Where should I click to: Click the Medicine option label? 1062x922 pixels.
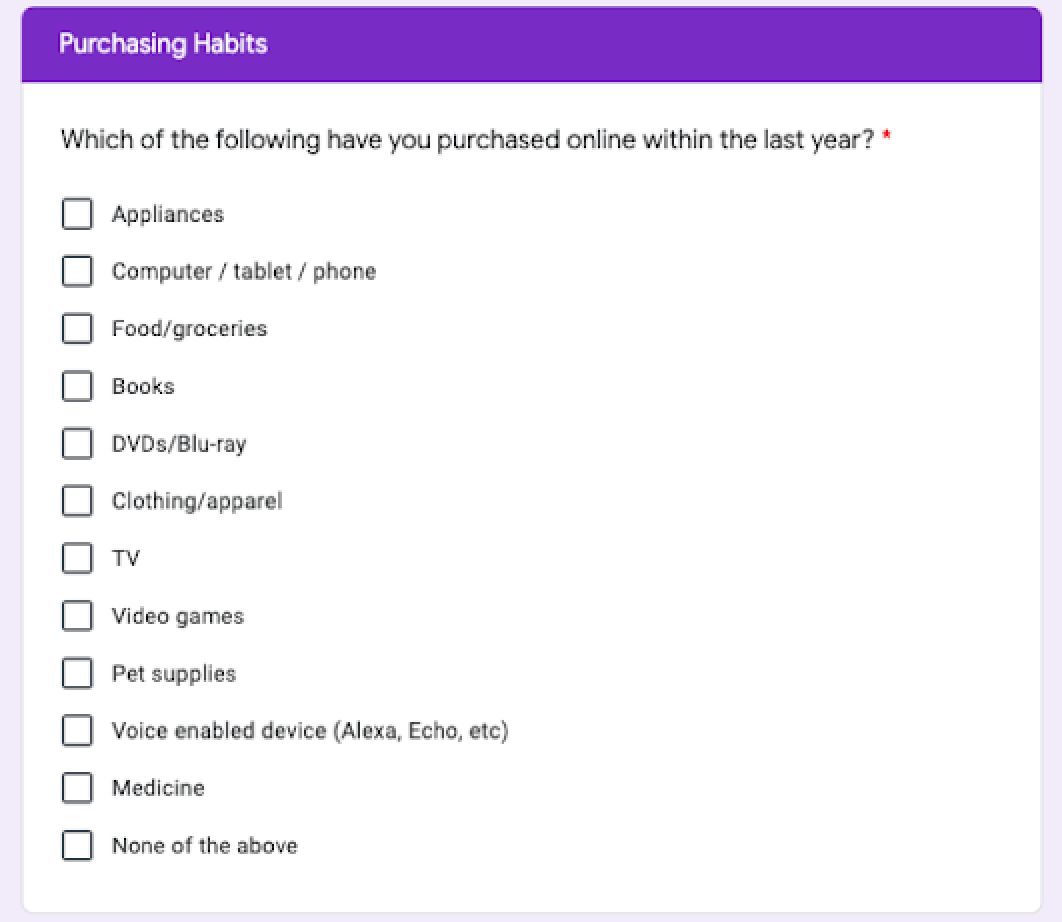click(158, 788)
